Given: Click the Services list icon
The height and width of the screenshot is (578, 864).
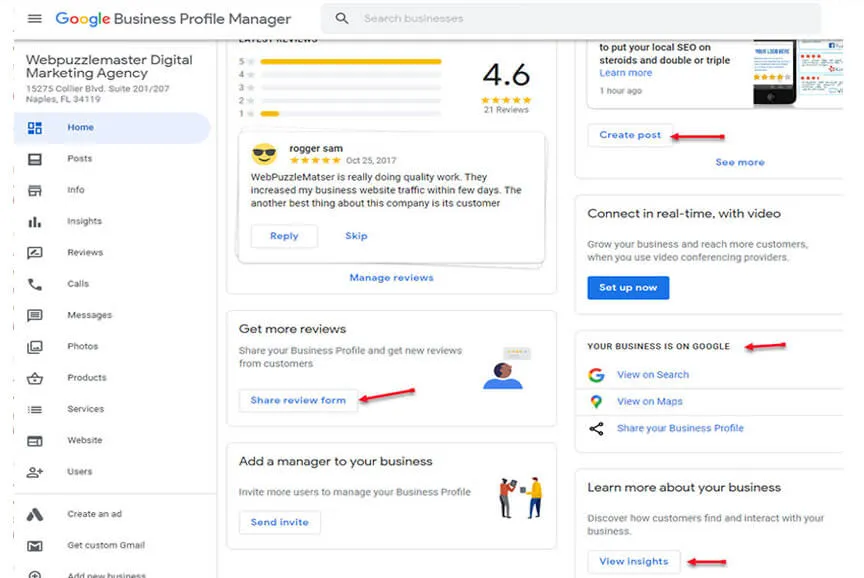Looking at the screenshot, I should click(35, 409).
